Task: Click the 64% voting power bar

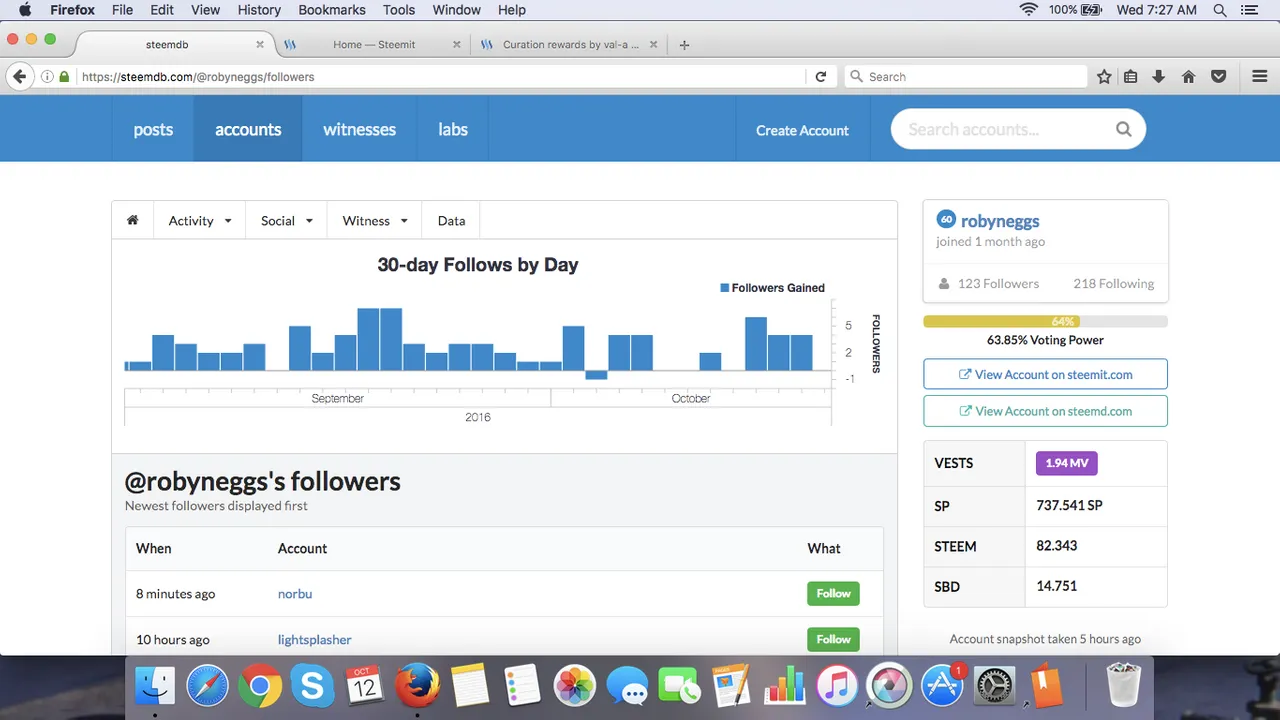Action: pos(1045,322)
